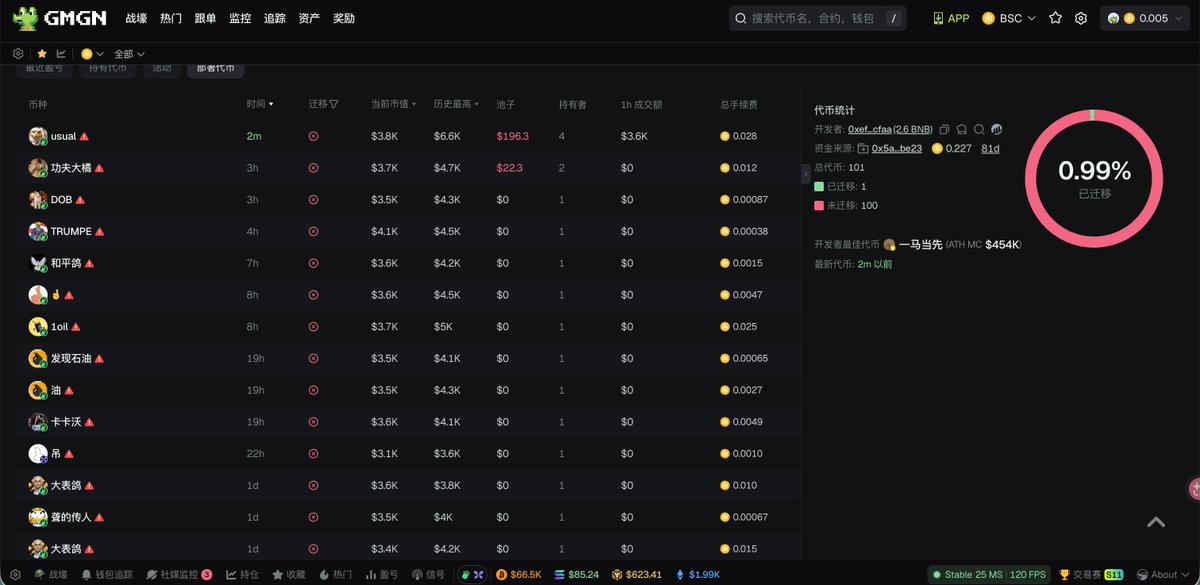This screenshot has width=1200, height=585.
Task: Copy the developer address 0xef…cfaa
Action: 944,130
